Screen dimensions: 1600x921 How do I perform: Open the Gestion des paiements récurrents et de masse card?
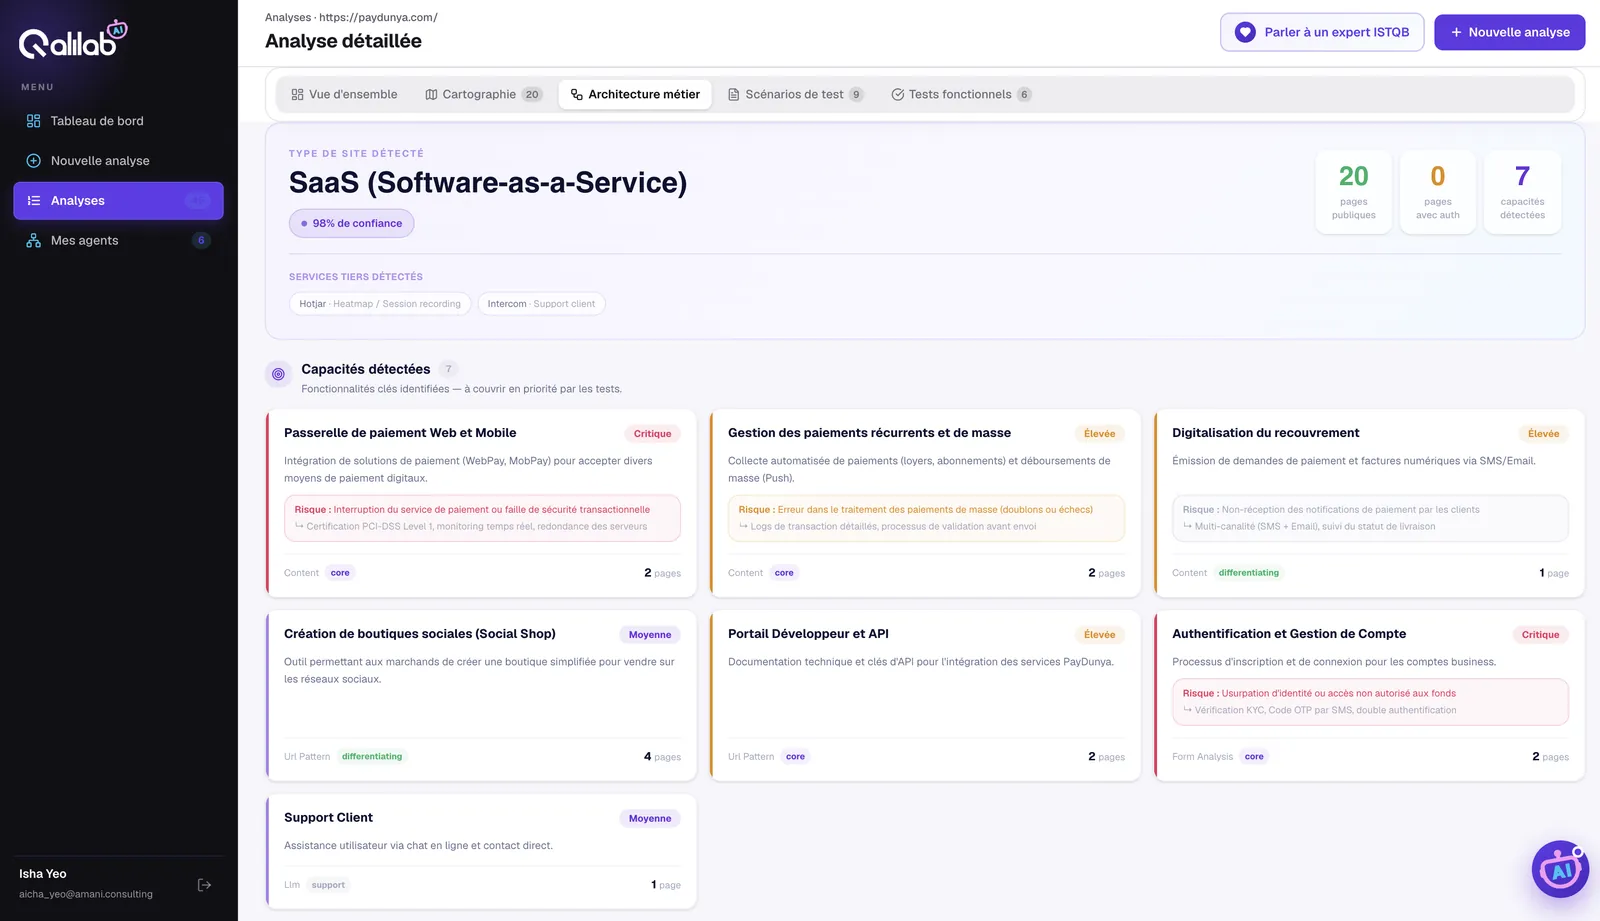point(925,503)
